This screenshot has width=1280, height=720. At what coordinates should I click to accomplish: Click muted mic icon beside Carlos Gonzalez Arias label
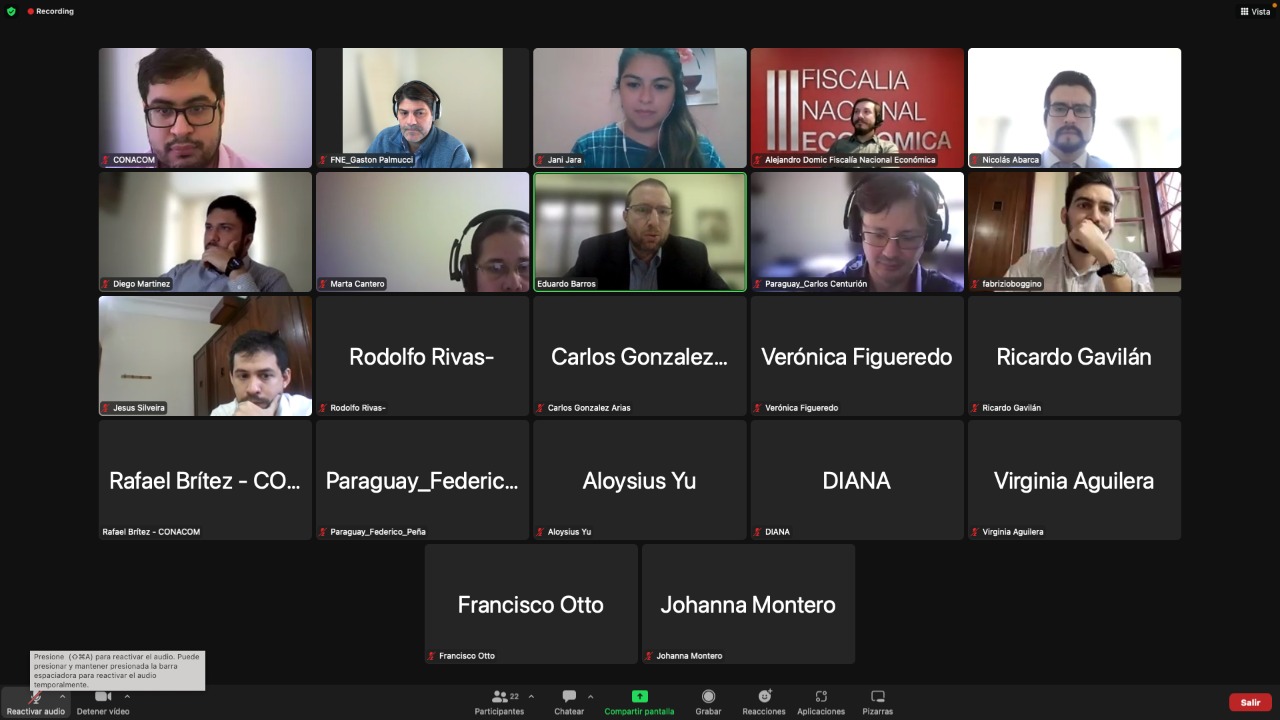(540, 408)
